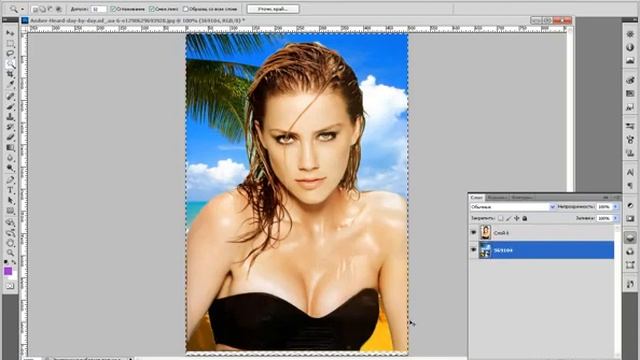
Task: Select the Magic Wand tool in the toolbox
Action: point(10,64)
